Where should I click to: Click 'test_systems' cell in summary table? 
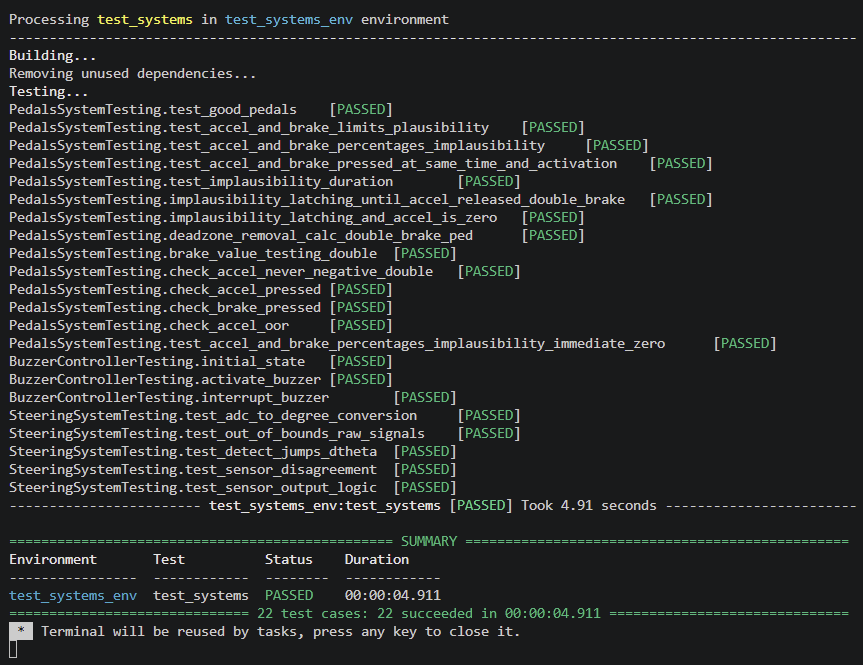tap(201, 596)
